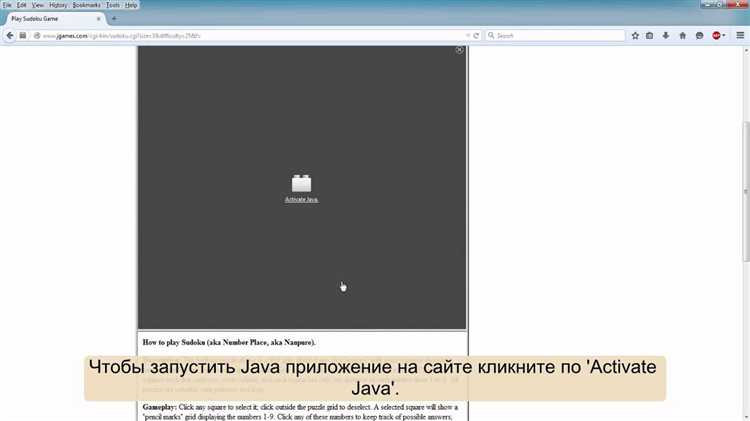Click the chat smiley toolbar icon
The height and width of the screenshot is (421, 750).
click(x=699, y=35)
